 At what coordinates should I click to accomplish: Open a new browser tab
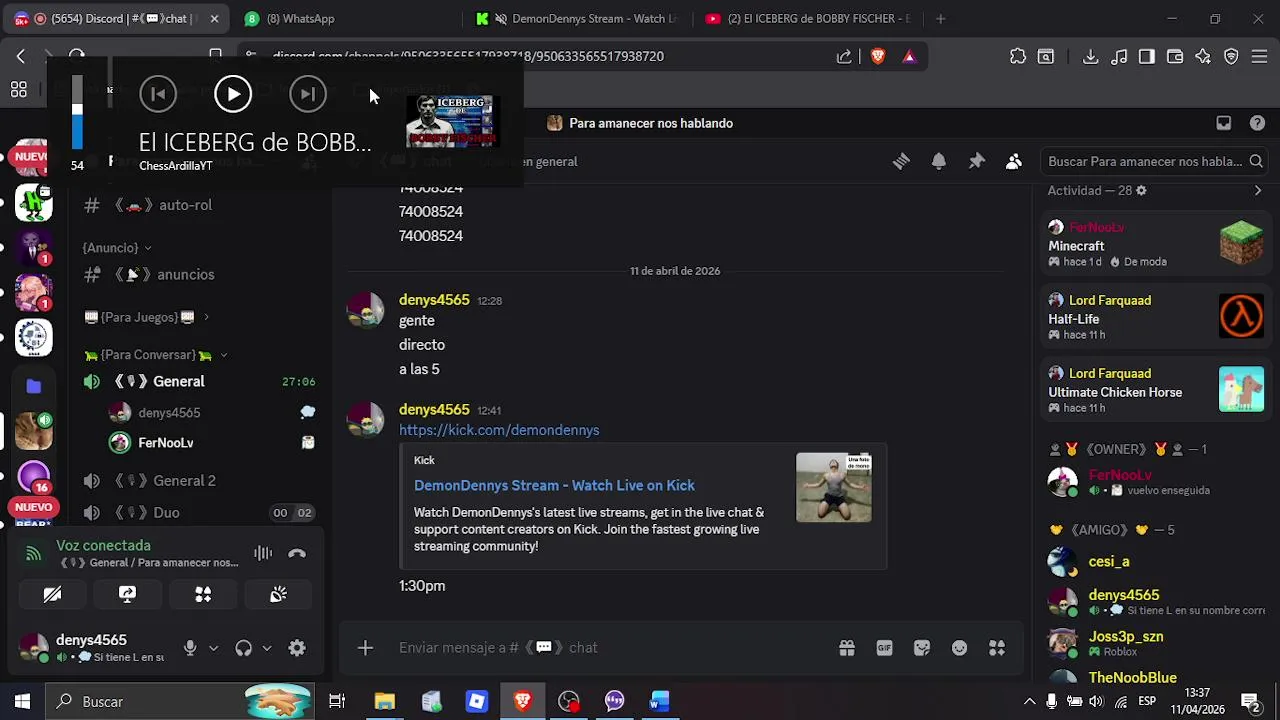pos(940,18)
